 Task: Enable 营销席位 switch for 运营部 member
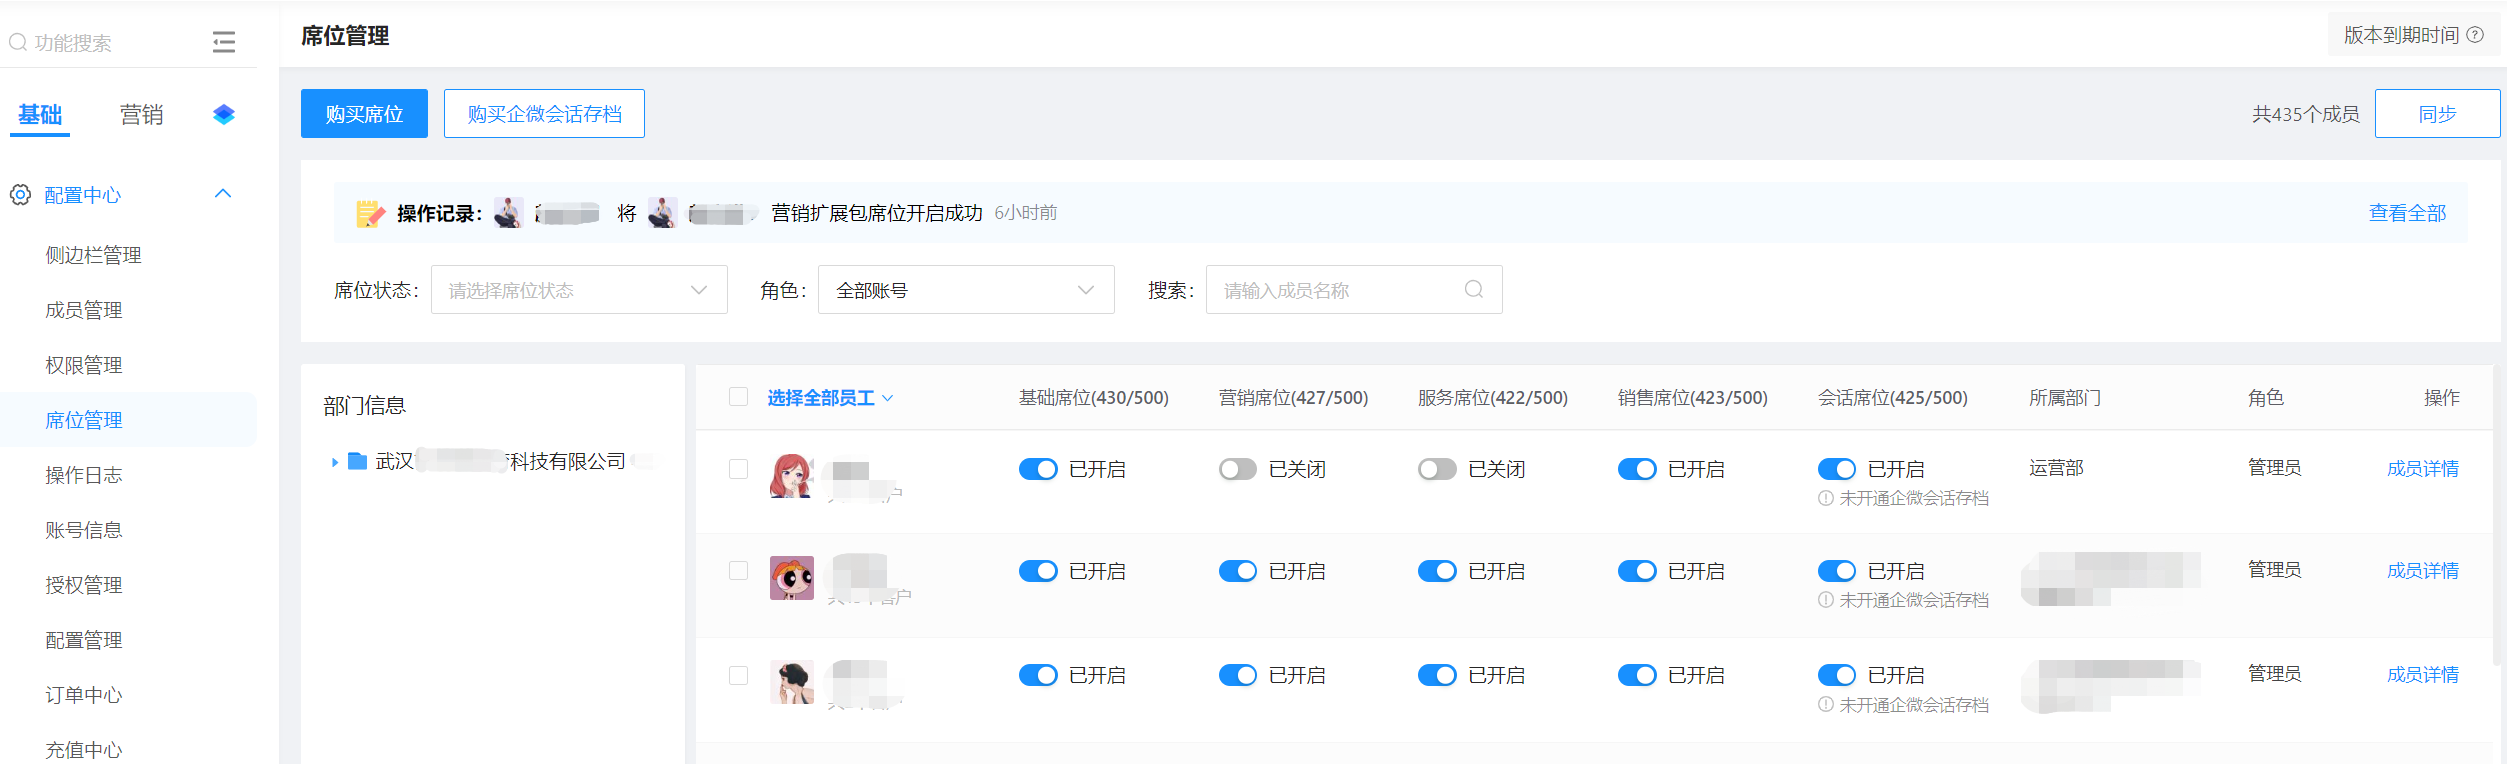[1238, 469]
